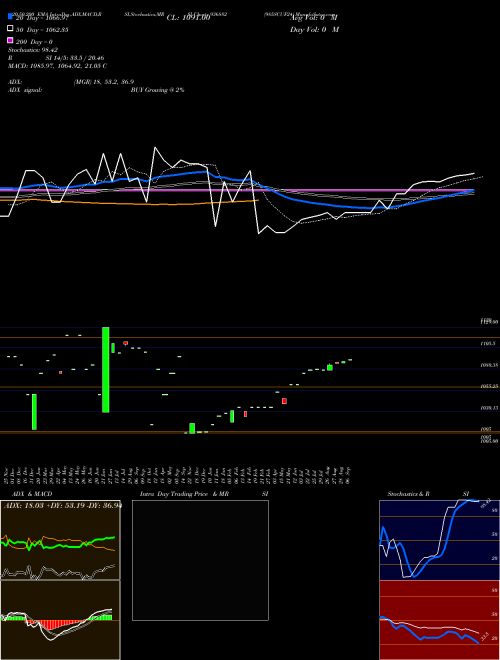Click the 'ADX signal:' label
The image size is (500, 660).
(x=25, y=90)
